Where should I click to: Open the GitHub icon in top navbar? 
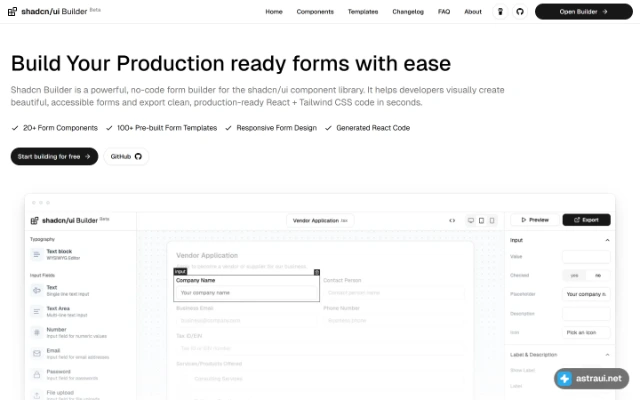(520, 11)
